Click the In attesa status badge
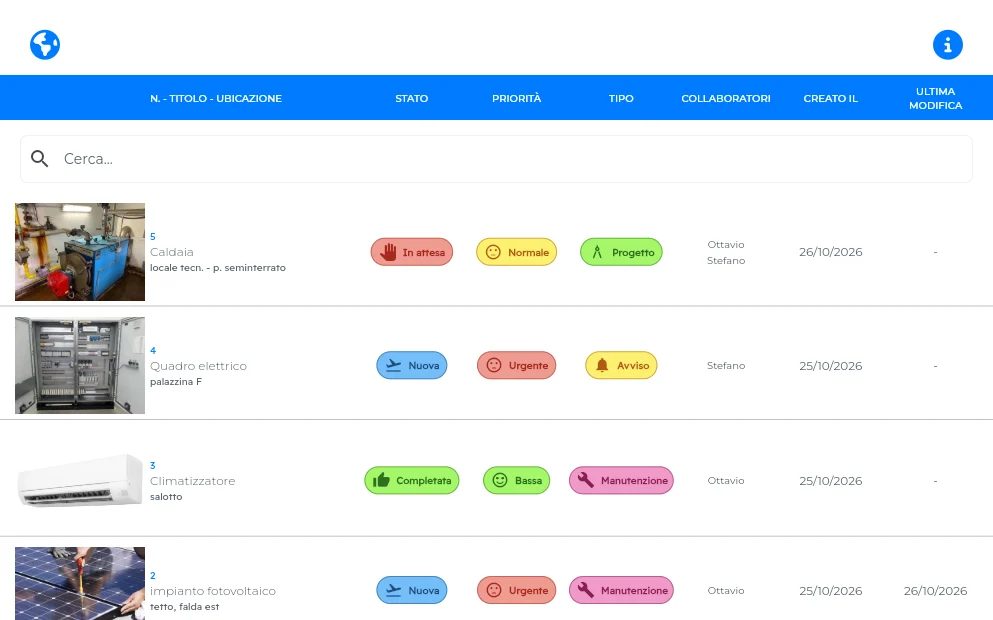Image resolution: width=993 pixels, height=620 pixels. click(412, 252)
